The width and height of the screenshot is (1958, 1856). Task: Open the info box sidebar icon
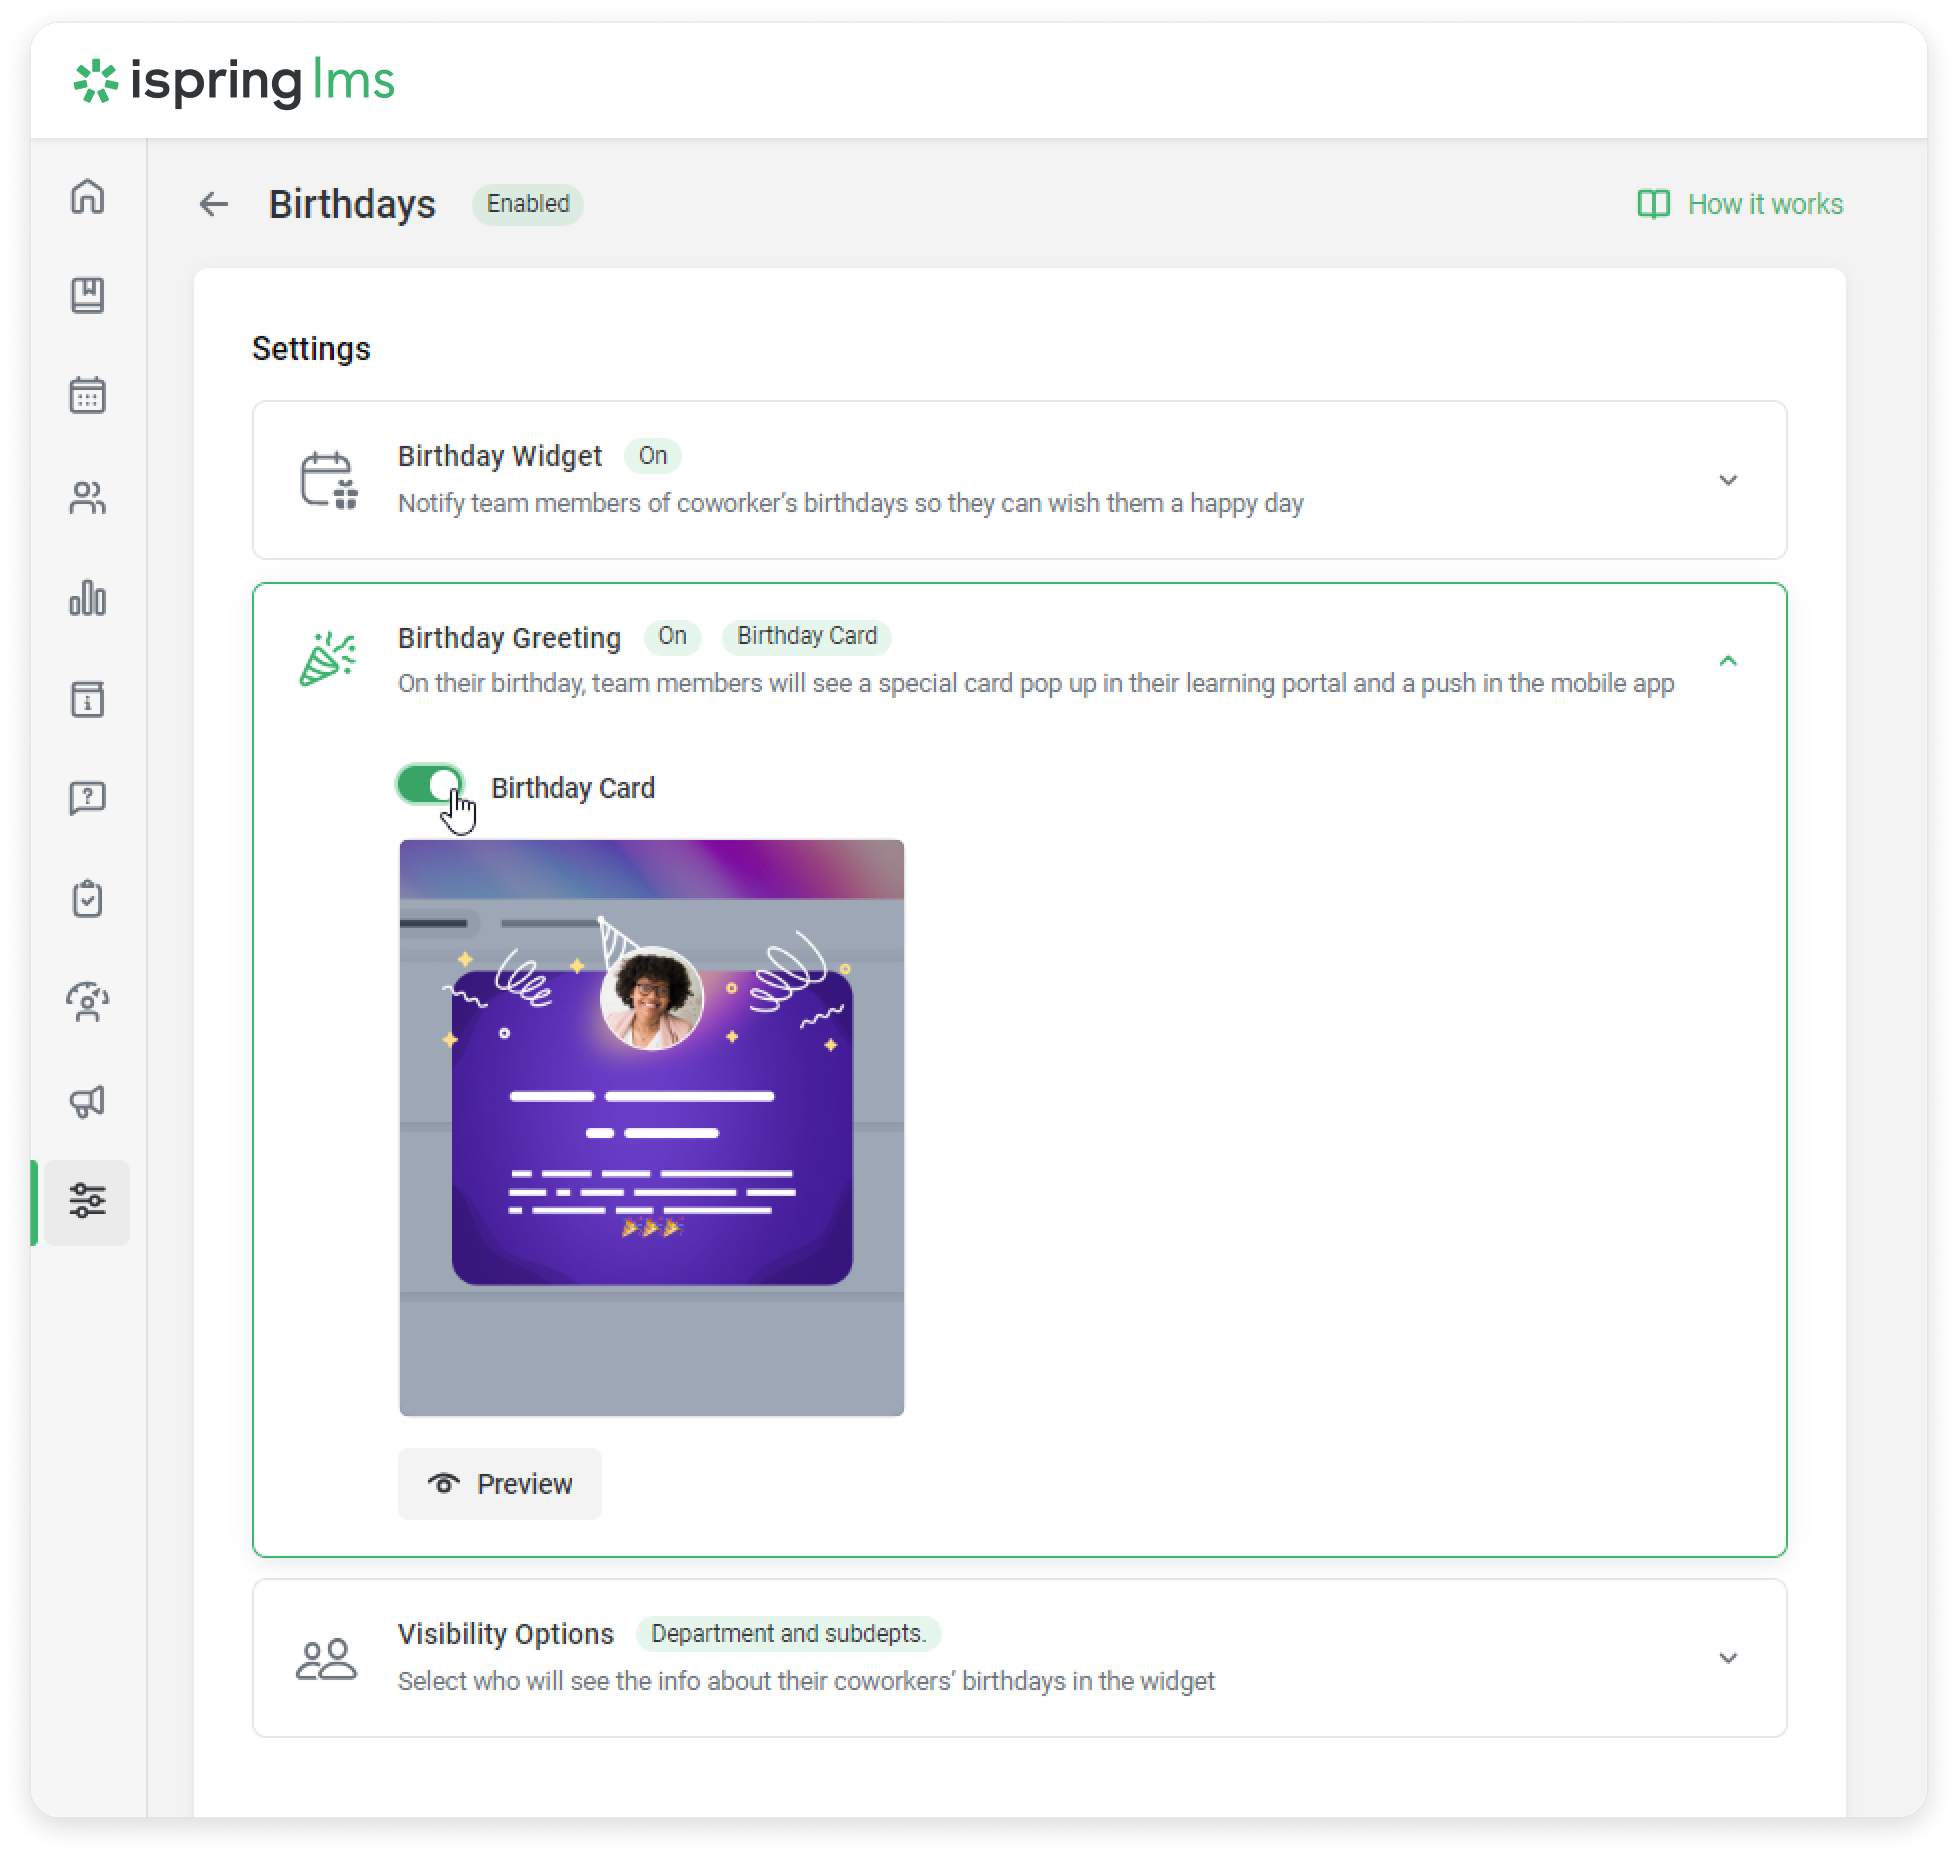pyautogui.click(x=88, y=699)
